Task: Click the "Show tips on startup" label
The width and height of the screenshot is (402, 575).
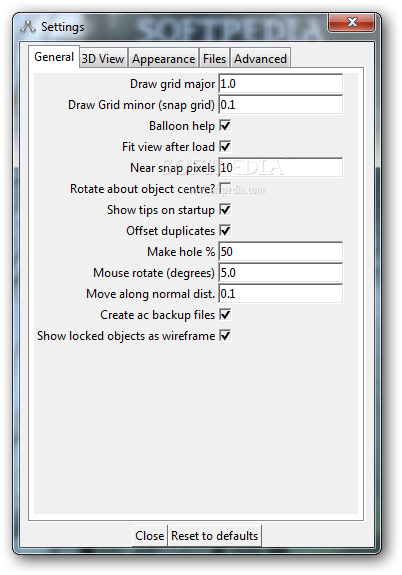Action: pos(161,210)
